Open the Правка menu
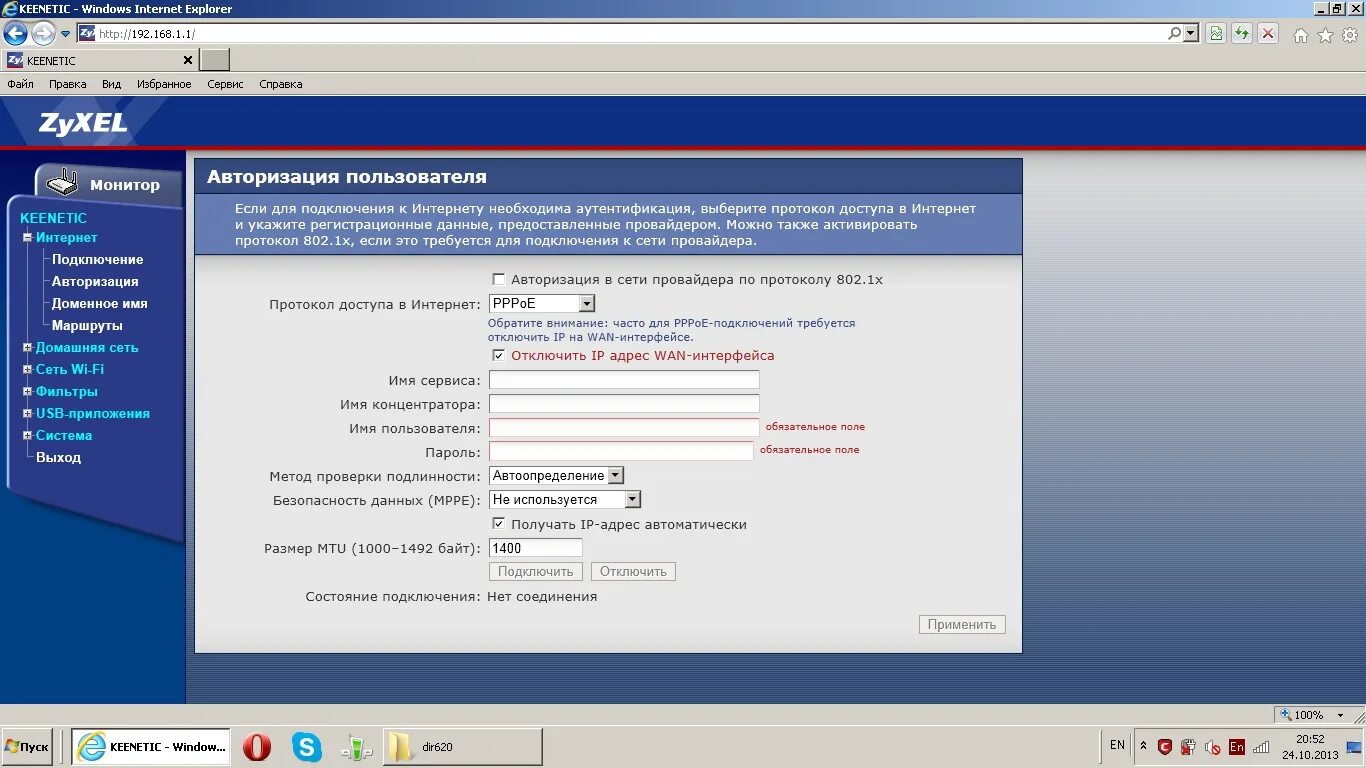The image size is (1366, 768). 68,84
